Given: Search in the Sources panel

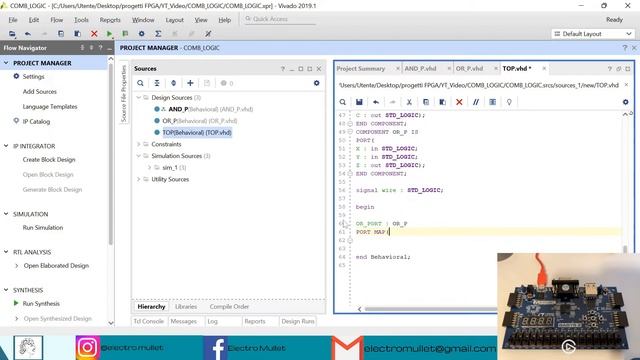Looking at the screenshot, I should 140,83.
